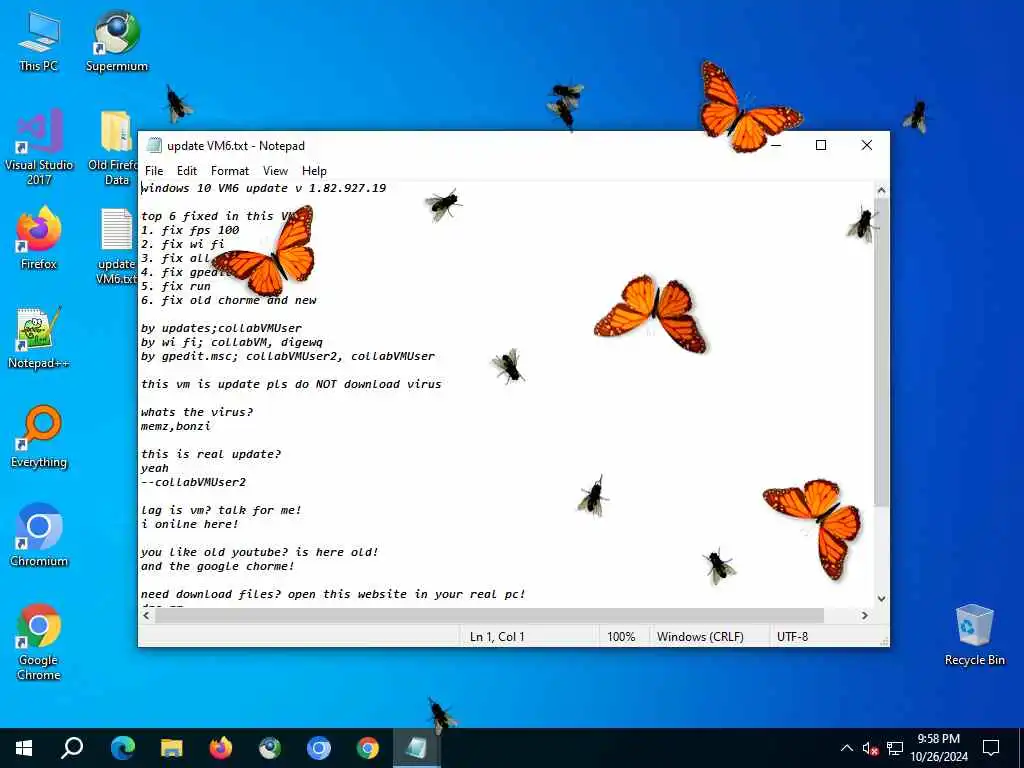Launch Chromium from the taskbar
Viewport: 1024px width, 768px height.
(x=319, y=748)
